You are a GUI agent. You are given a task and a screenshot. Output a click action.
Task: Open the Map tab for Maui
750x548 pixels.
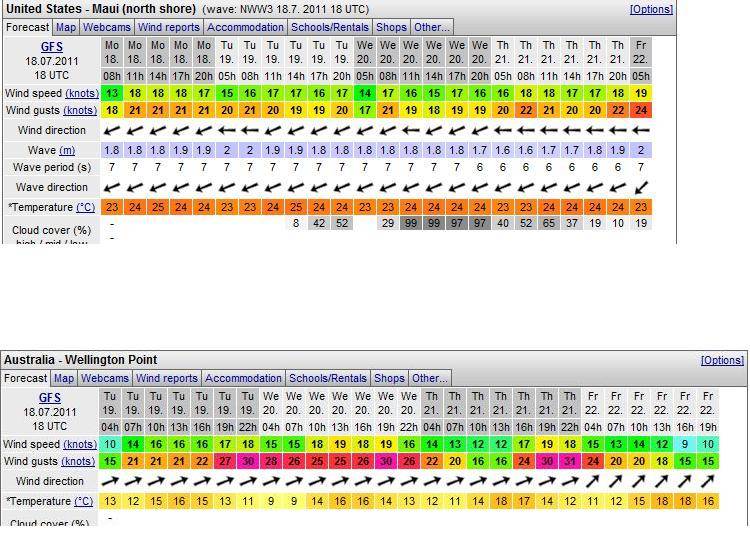pos(66,28)
